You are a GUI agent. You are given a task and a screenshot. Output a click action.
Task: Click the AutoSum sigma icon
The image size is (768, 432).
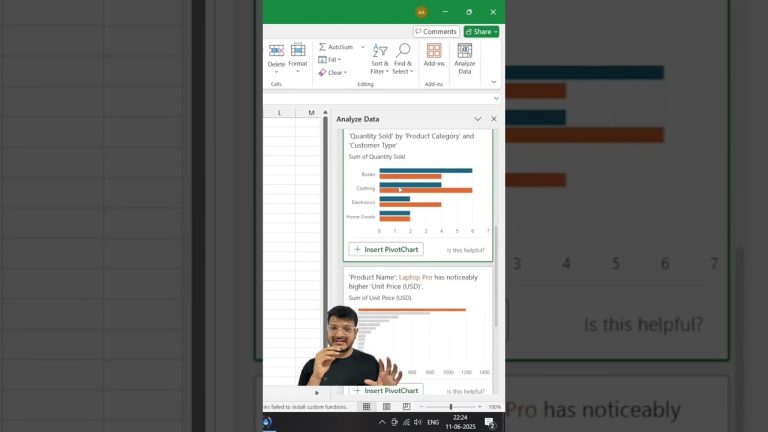coord(322,47)
